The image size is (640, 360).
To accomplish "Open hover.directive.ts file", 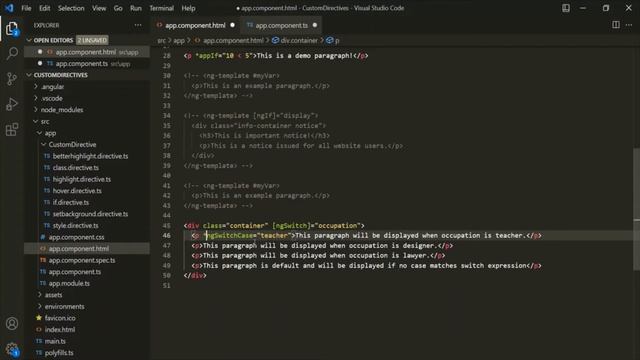I will tap(77, 191).
